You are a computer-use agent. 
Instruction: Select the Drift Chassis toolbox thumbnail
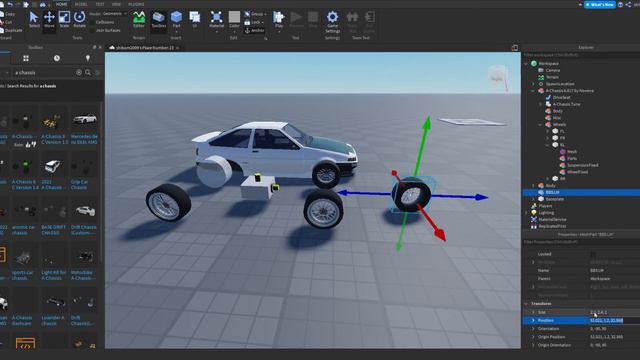pos(84,211)
